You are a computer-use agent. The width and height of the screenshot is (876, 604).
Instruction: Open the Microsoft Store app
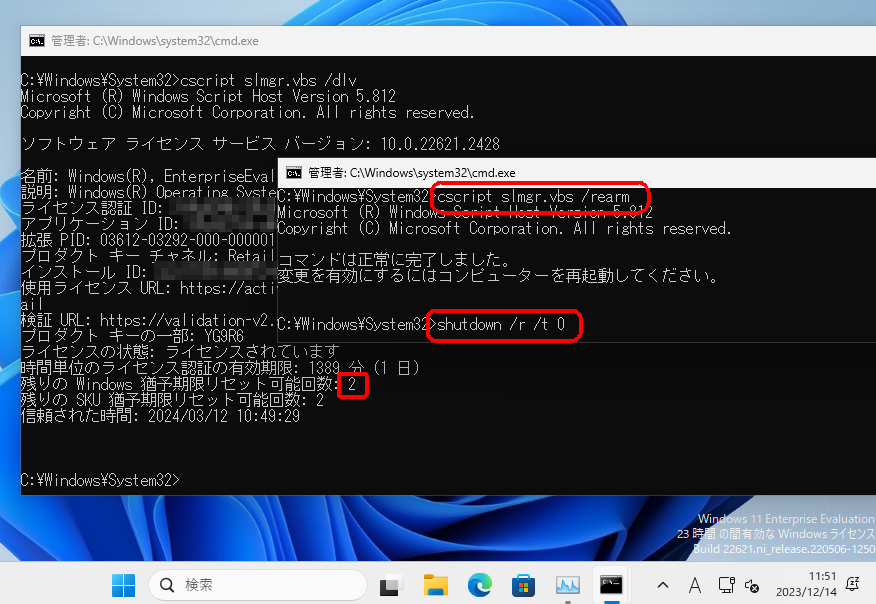(523, 585)
